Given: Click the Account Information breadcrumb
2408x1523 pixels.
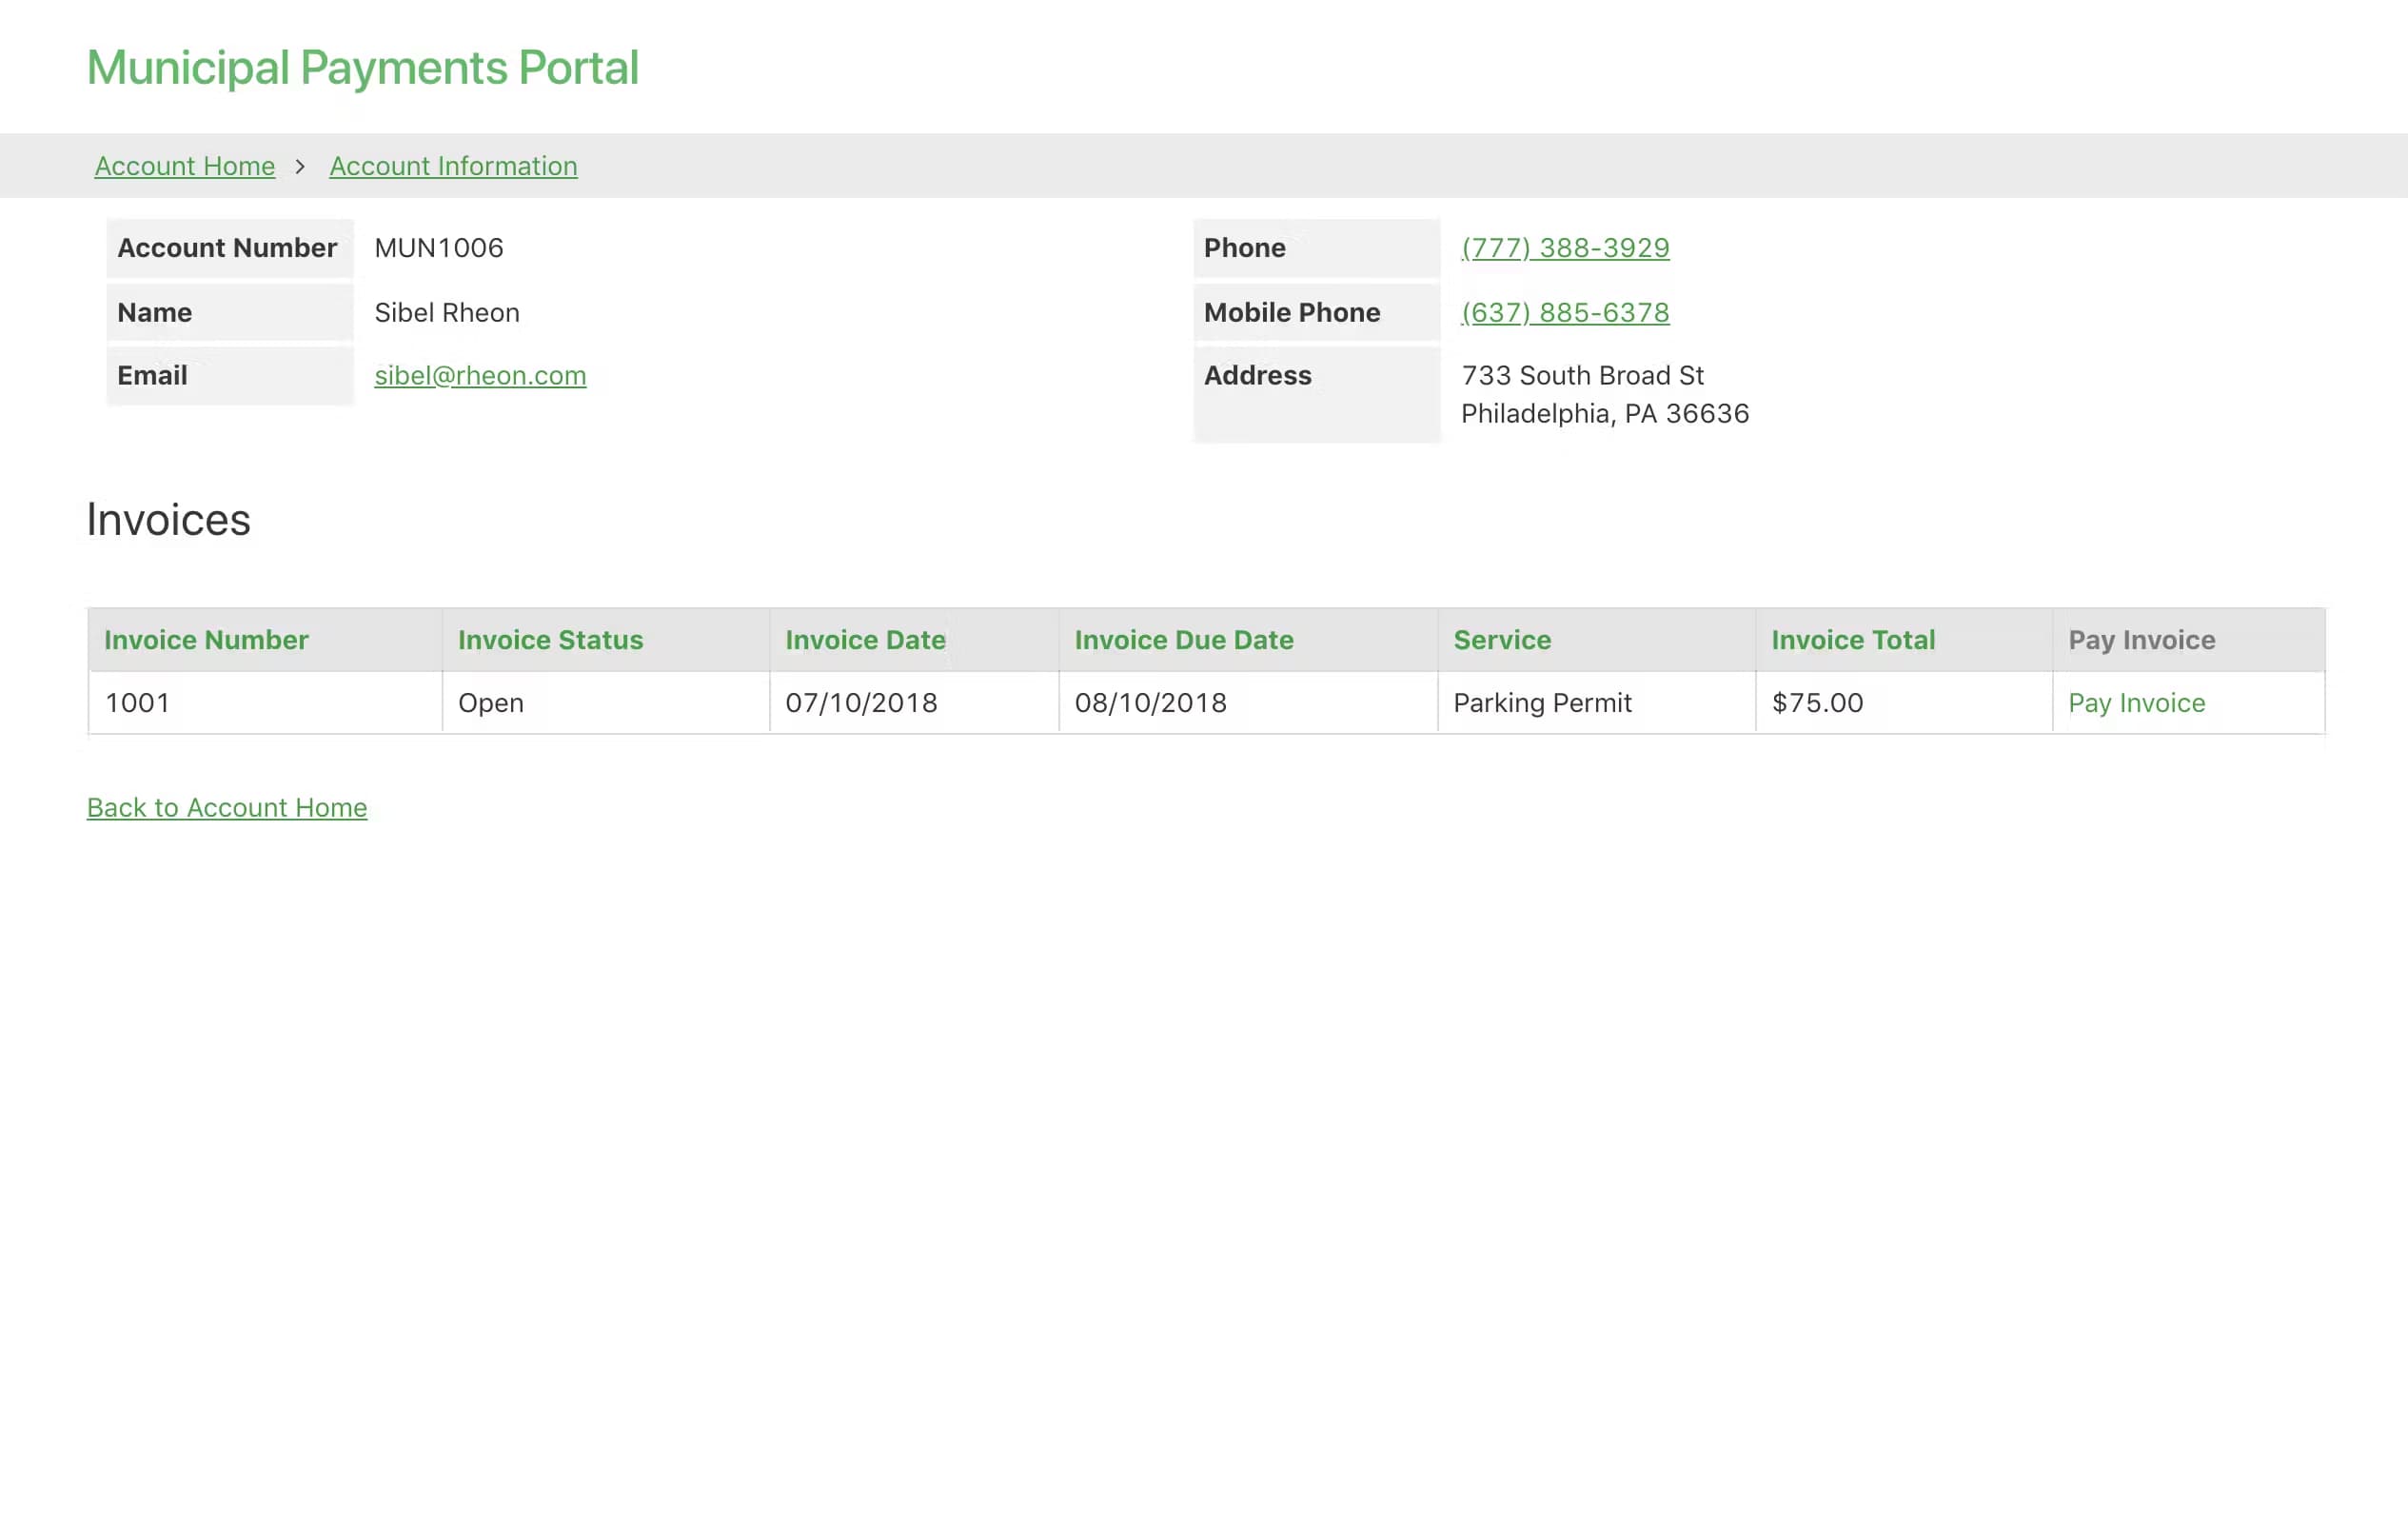Looking at the screenshot, I should click(x=453, y=166).
